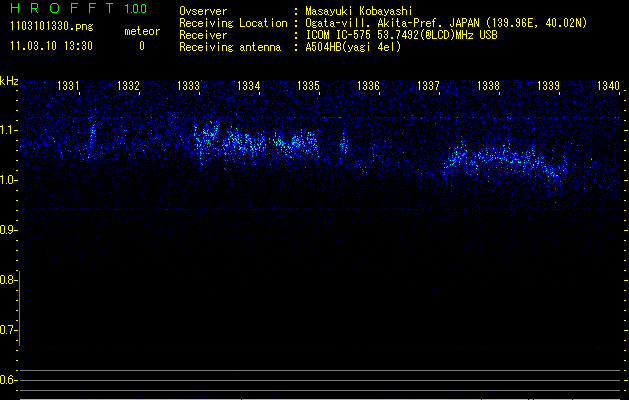Click the 1332 time marker

128,86
